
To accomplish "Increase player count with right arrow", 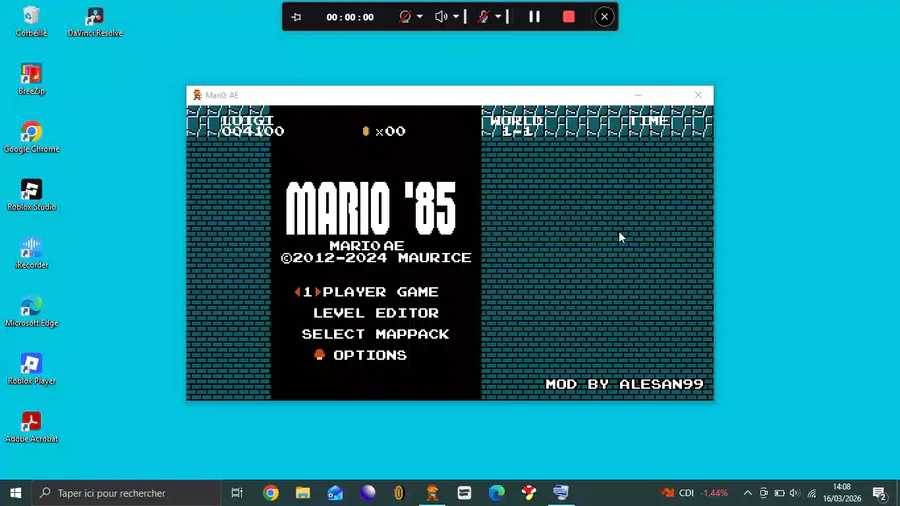I will (317, 292).
